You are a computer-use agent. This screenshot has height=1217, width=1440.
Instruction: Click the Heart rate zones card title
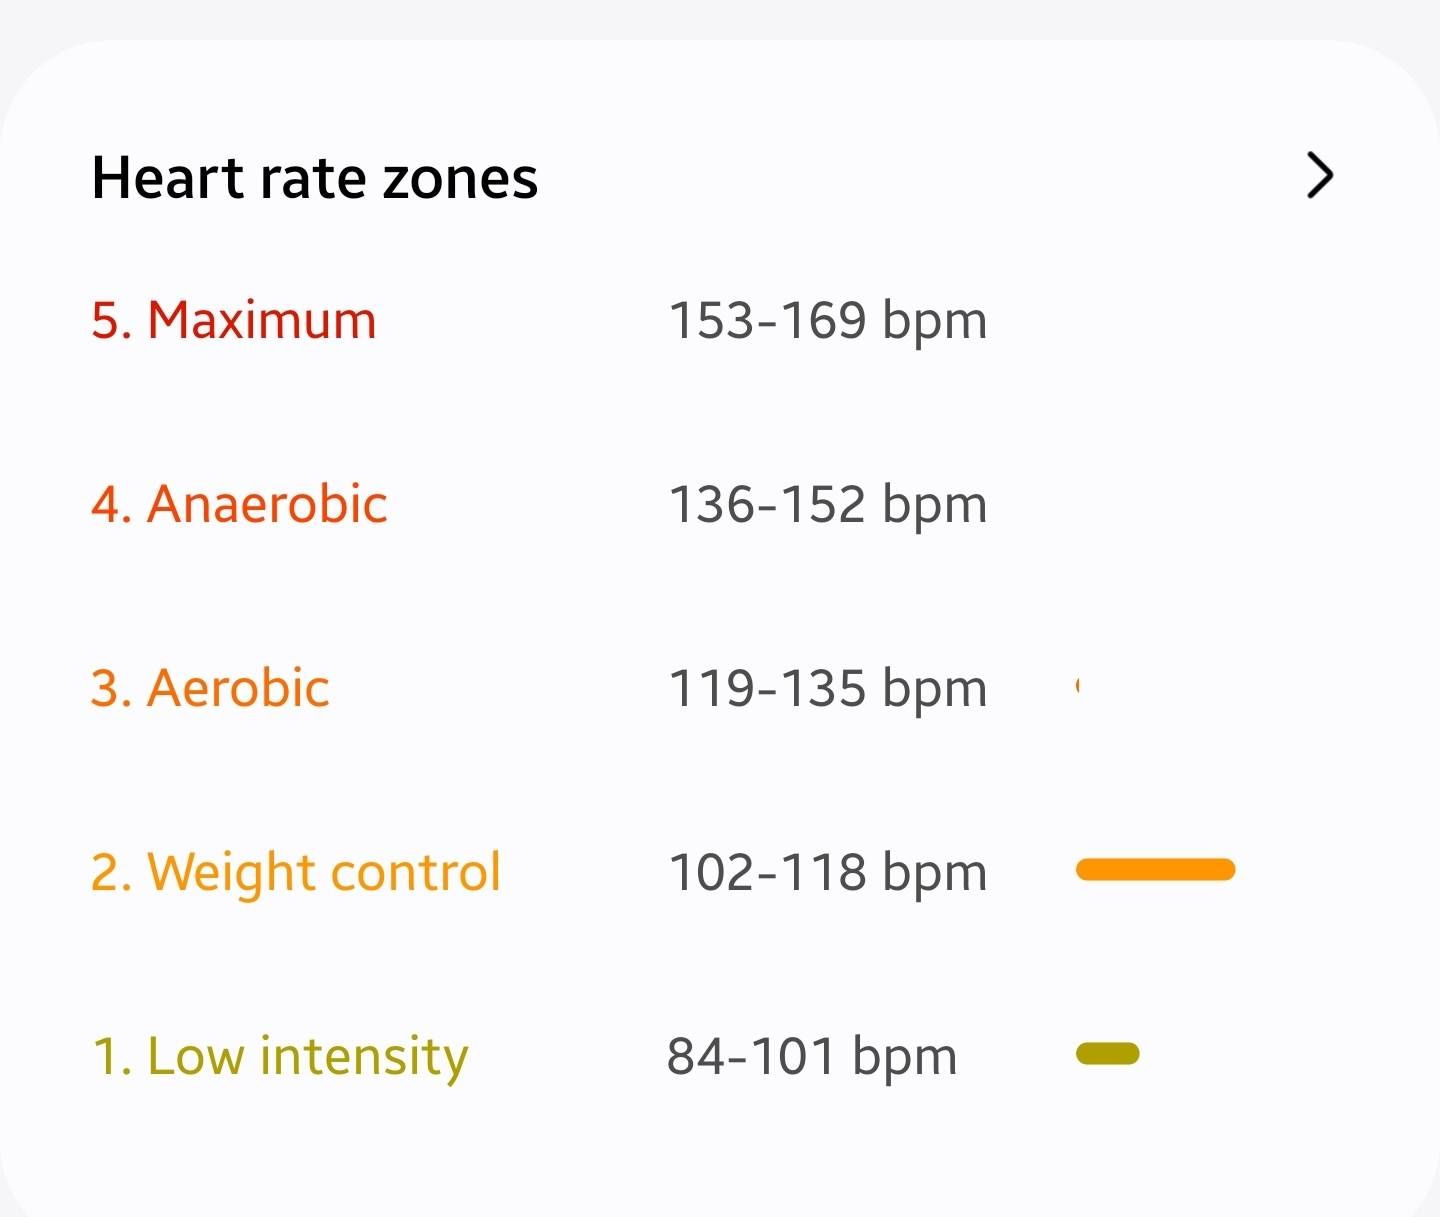pyautogui.click(x=314, y=177)
